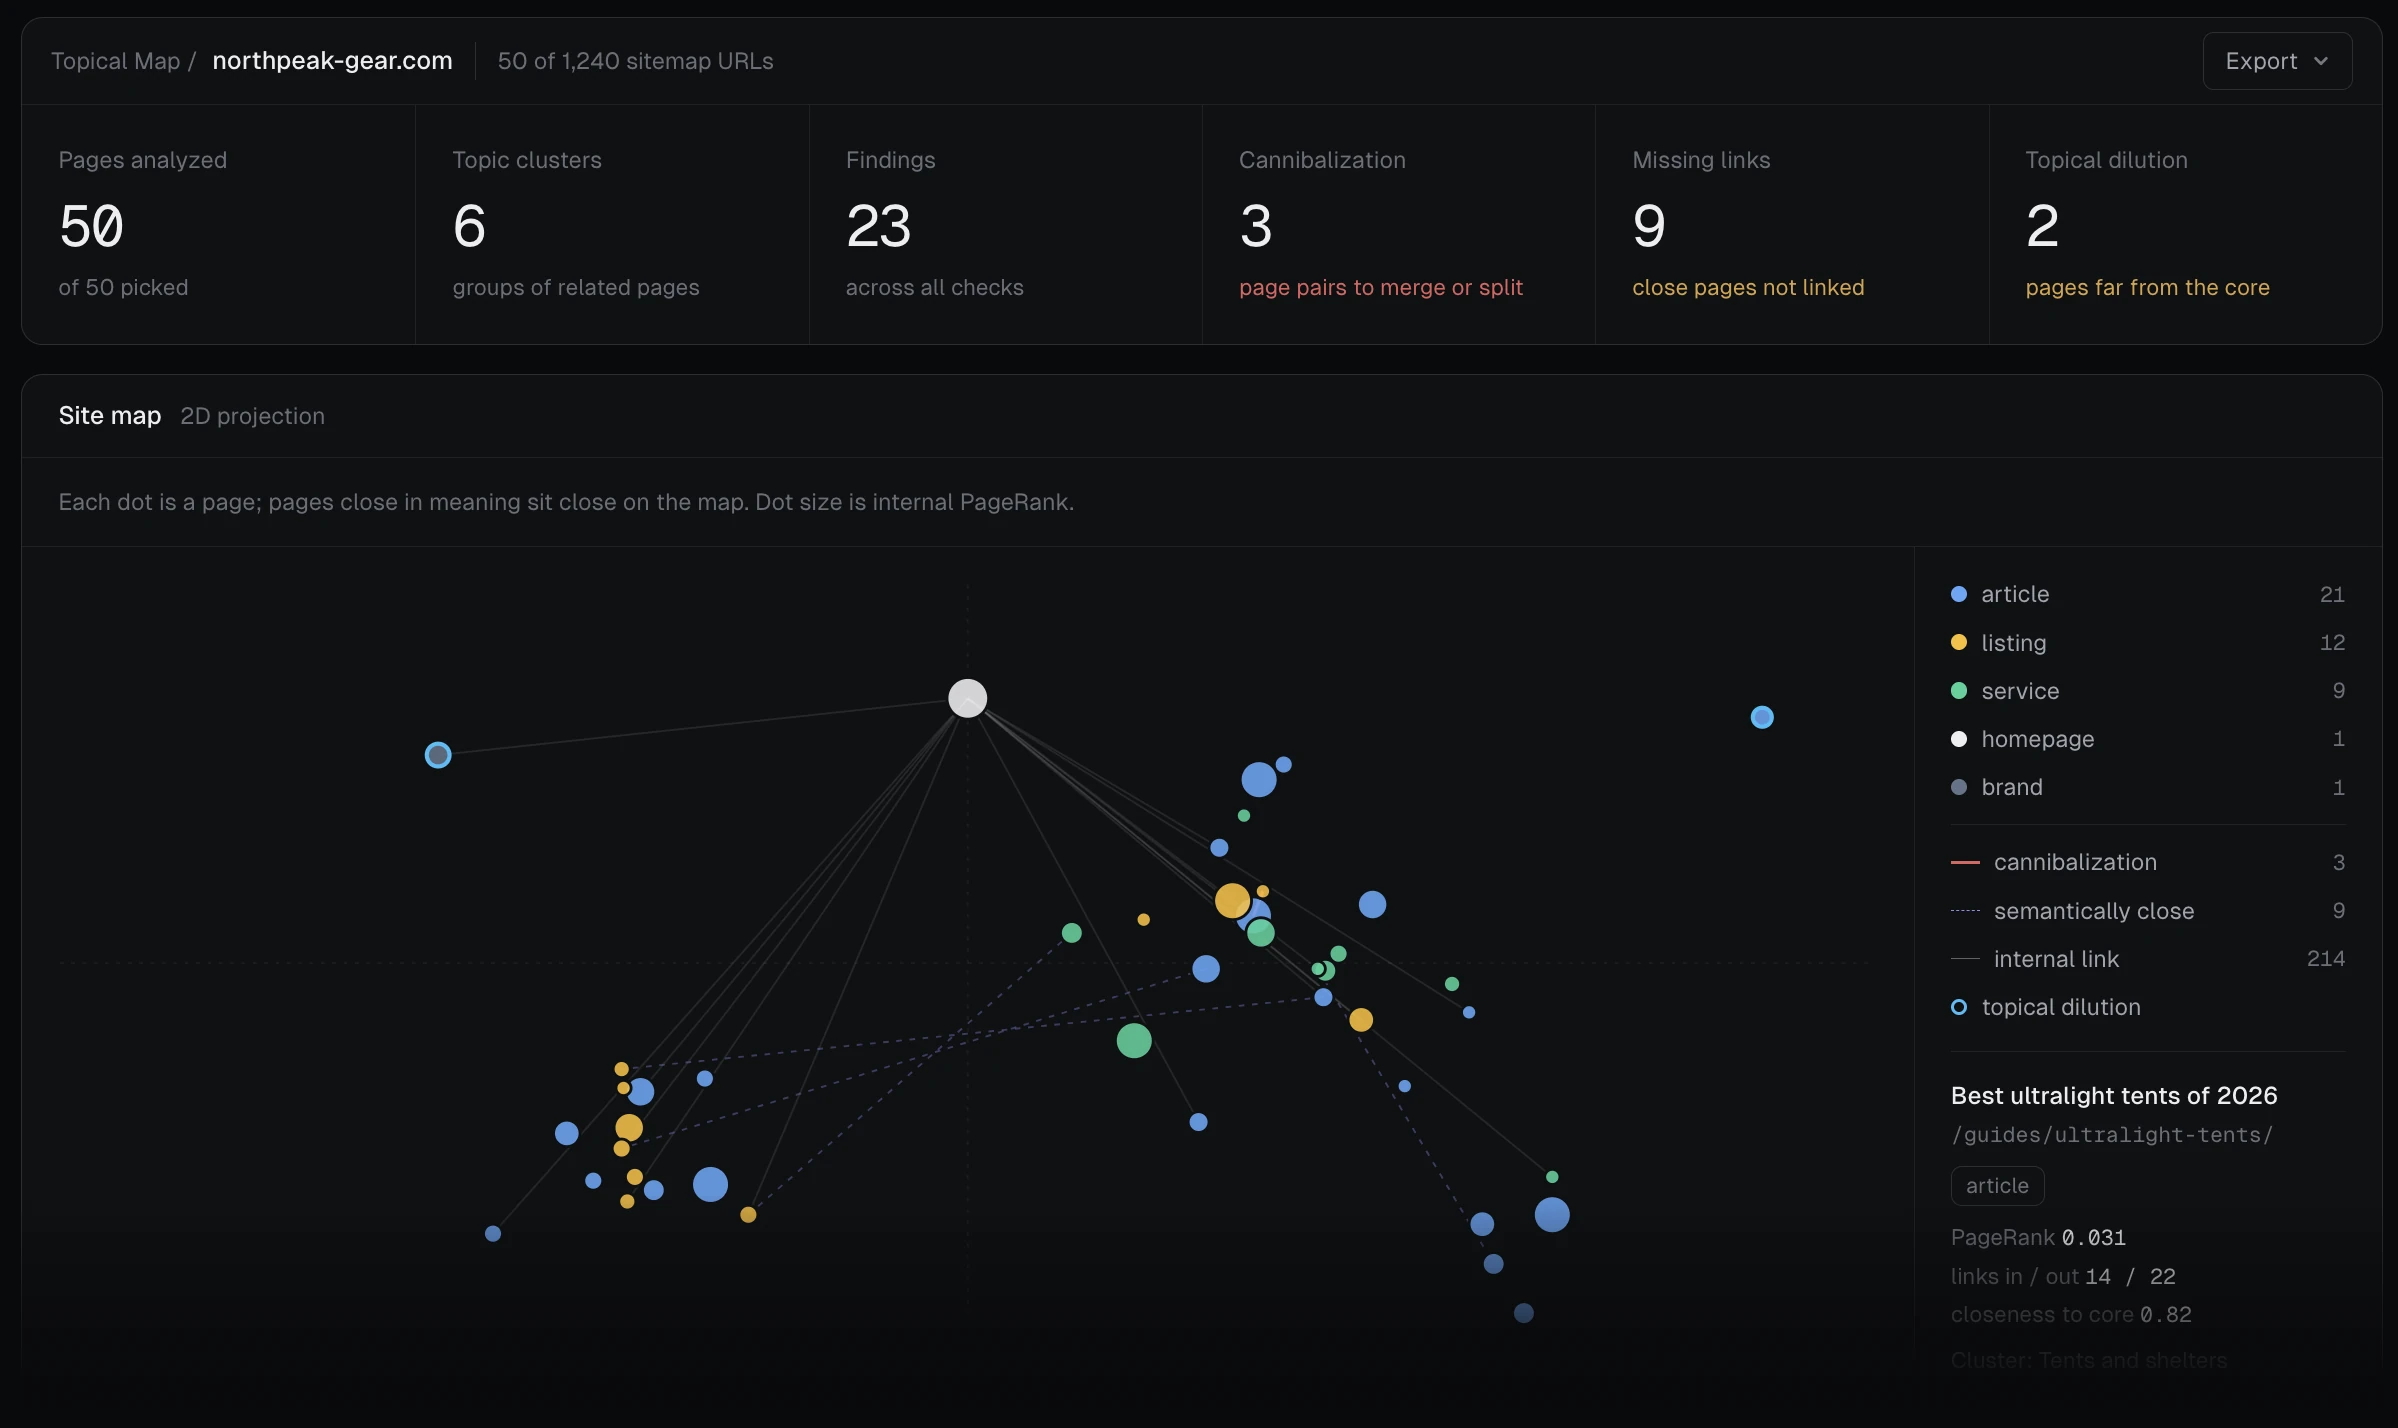Select the unlinked ringed dilution node
The image size is (2398, 1428).
coord(1762,717)
